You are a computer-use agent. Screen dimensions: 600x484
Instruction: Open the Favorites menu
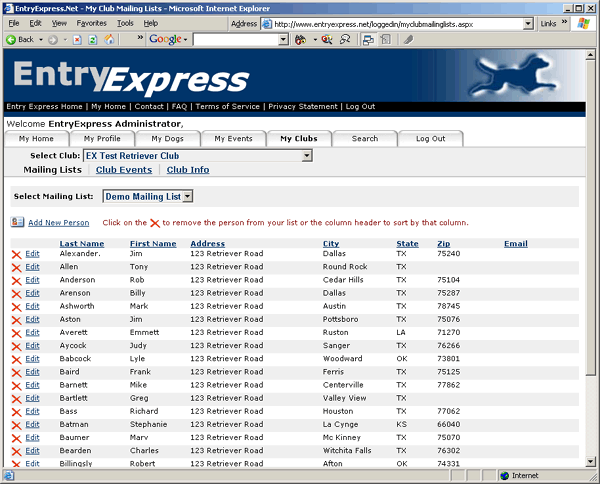click(x=91, y=22)
